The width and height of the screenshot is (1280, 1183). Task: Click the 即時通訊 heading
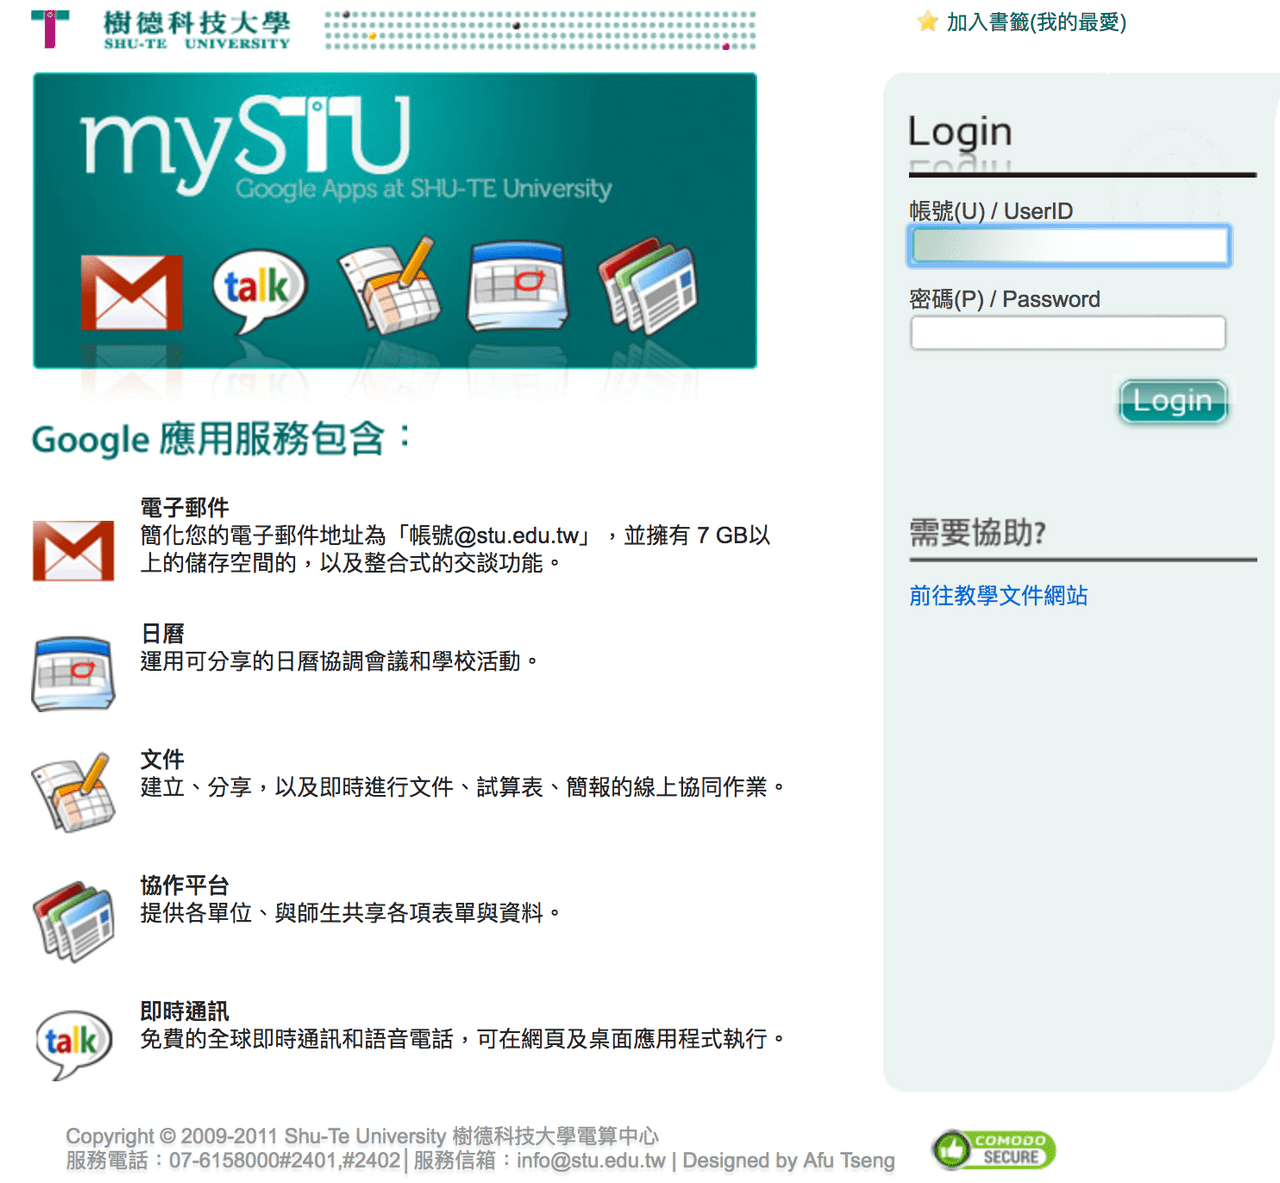(x=185, y=1011)
